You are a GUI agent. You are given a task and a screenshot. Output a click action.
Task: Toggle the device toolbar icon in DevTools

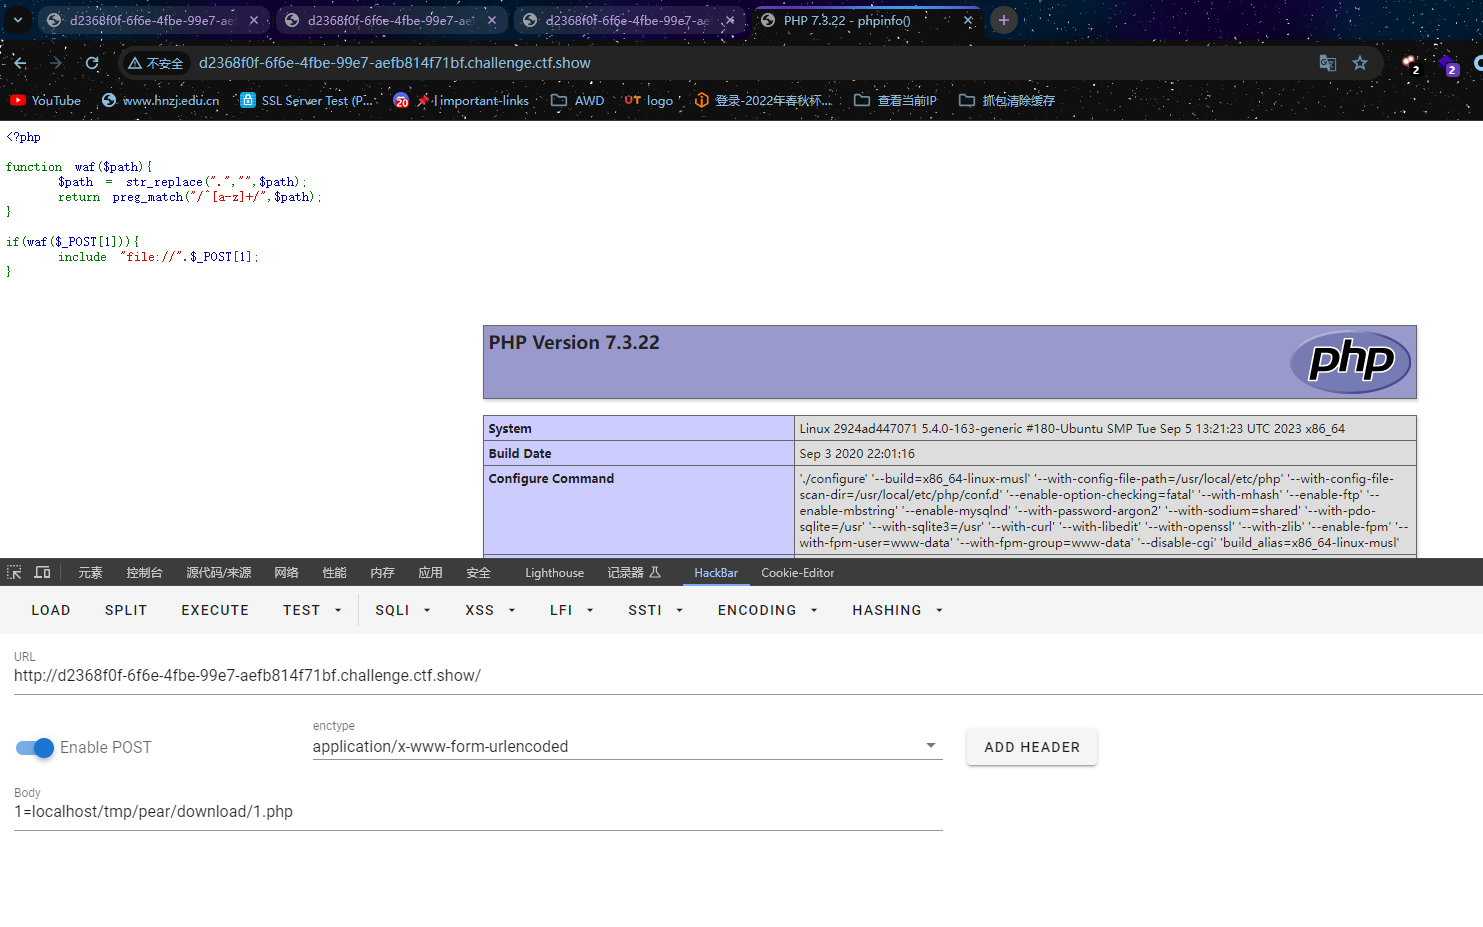click(42, 573)
